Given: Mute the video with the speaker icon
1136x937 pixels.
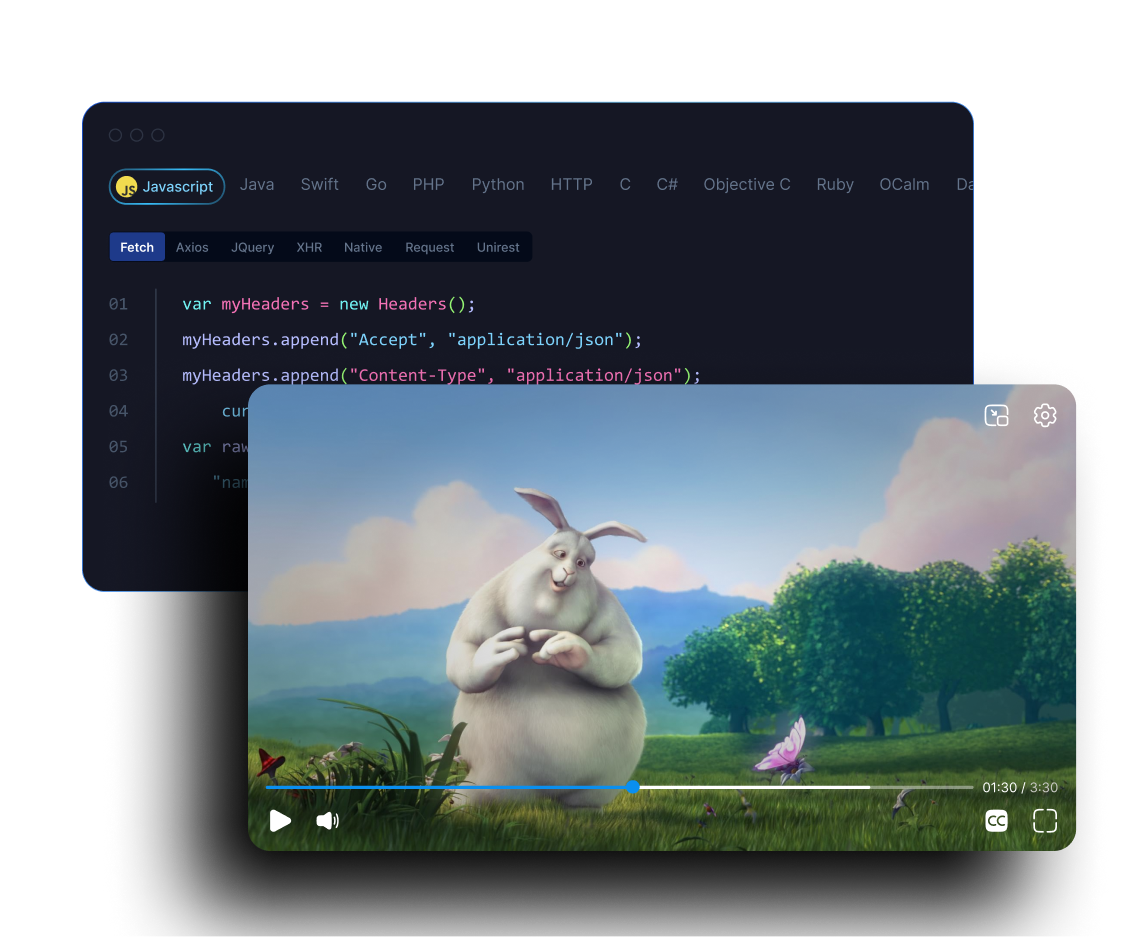Looking at the screenshot, I should pos(327,820).
